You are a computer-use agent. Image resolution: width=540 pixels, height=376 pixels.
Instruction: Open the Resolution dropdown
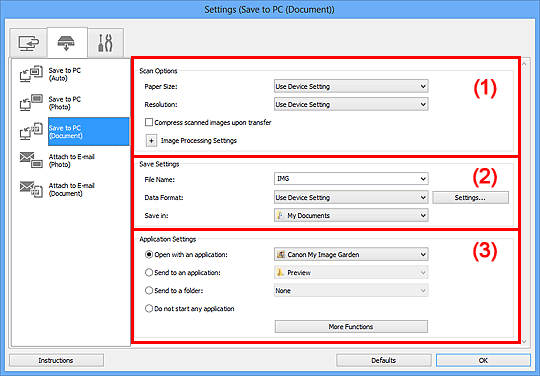(351, 104)
